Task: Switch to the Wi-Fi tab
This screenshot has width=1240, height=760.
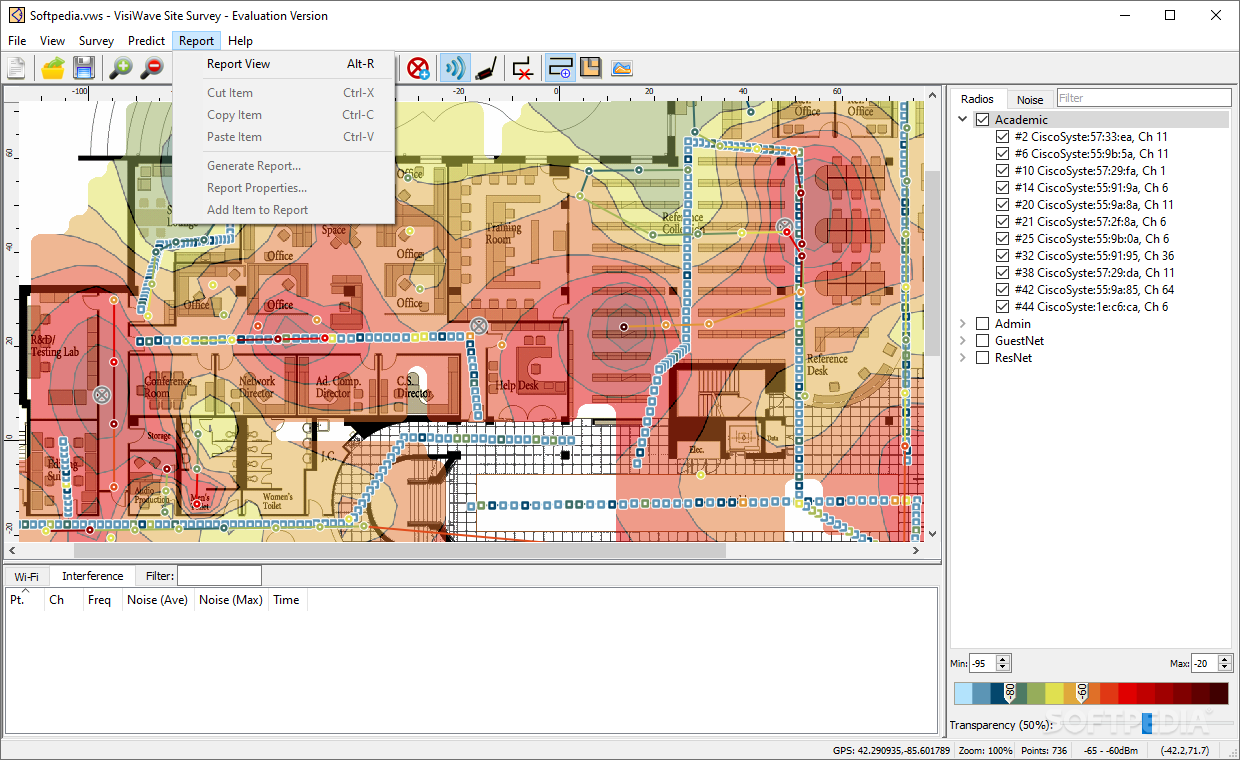Action: (27, 576)
